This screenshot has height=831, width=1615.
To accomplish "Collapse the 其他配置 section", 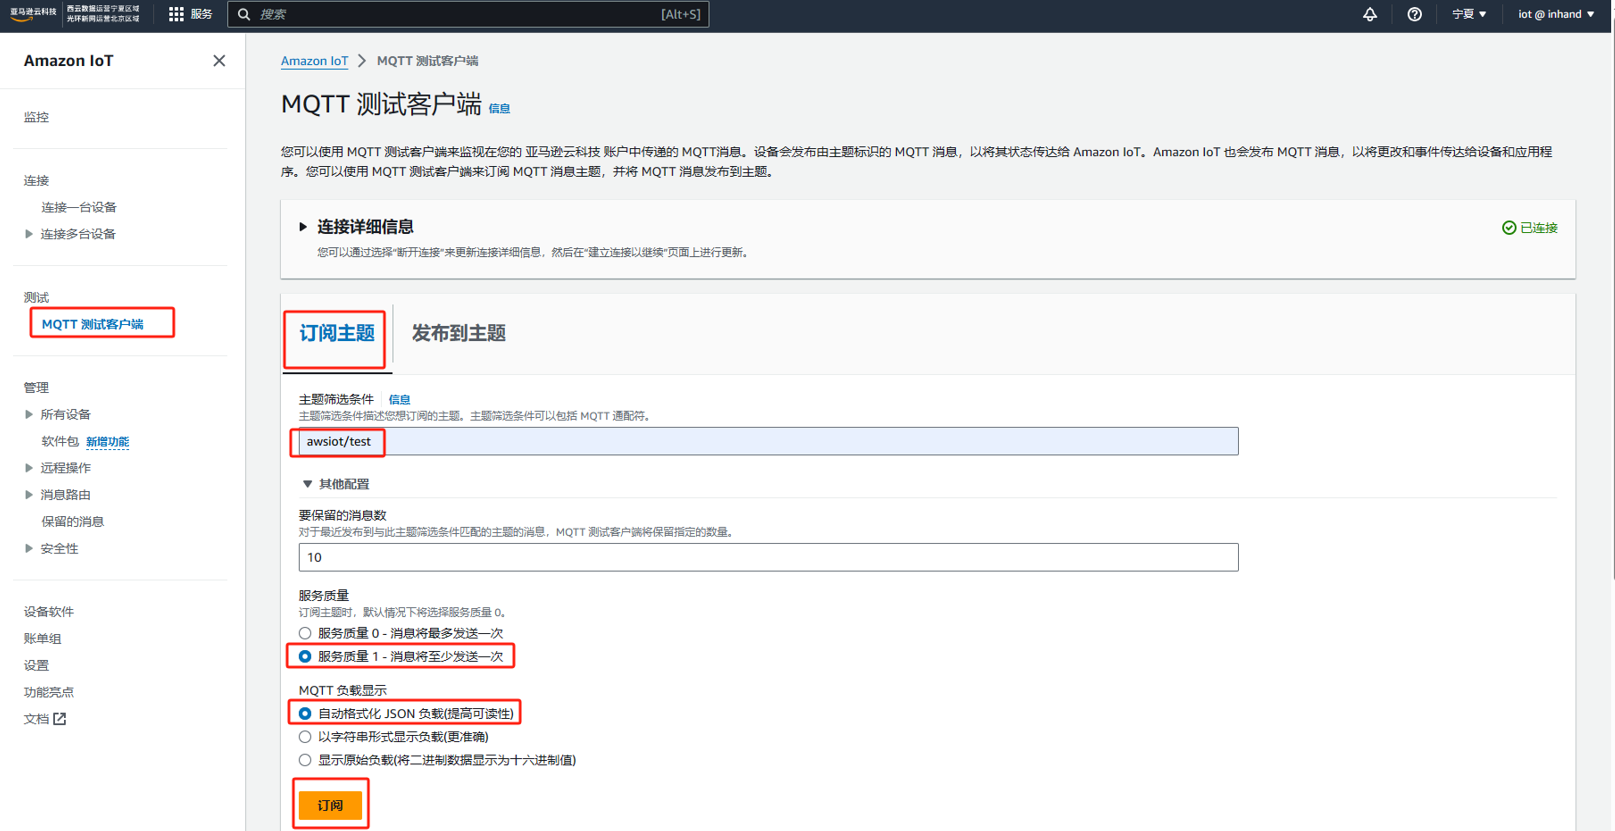I will pyautogui.click(x=307, y=484).
